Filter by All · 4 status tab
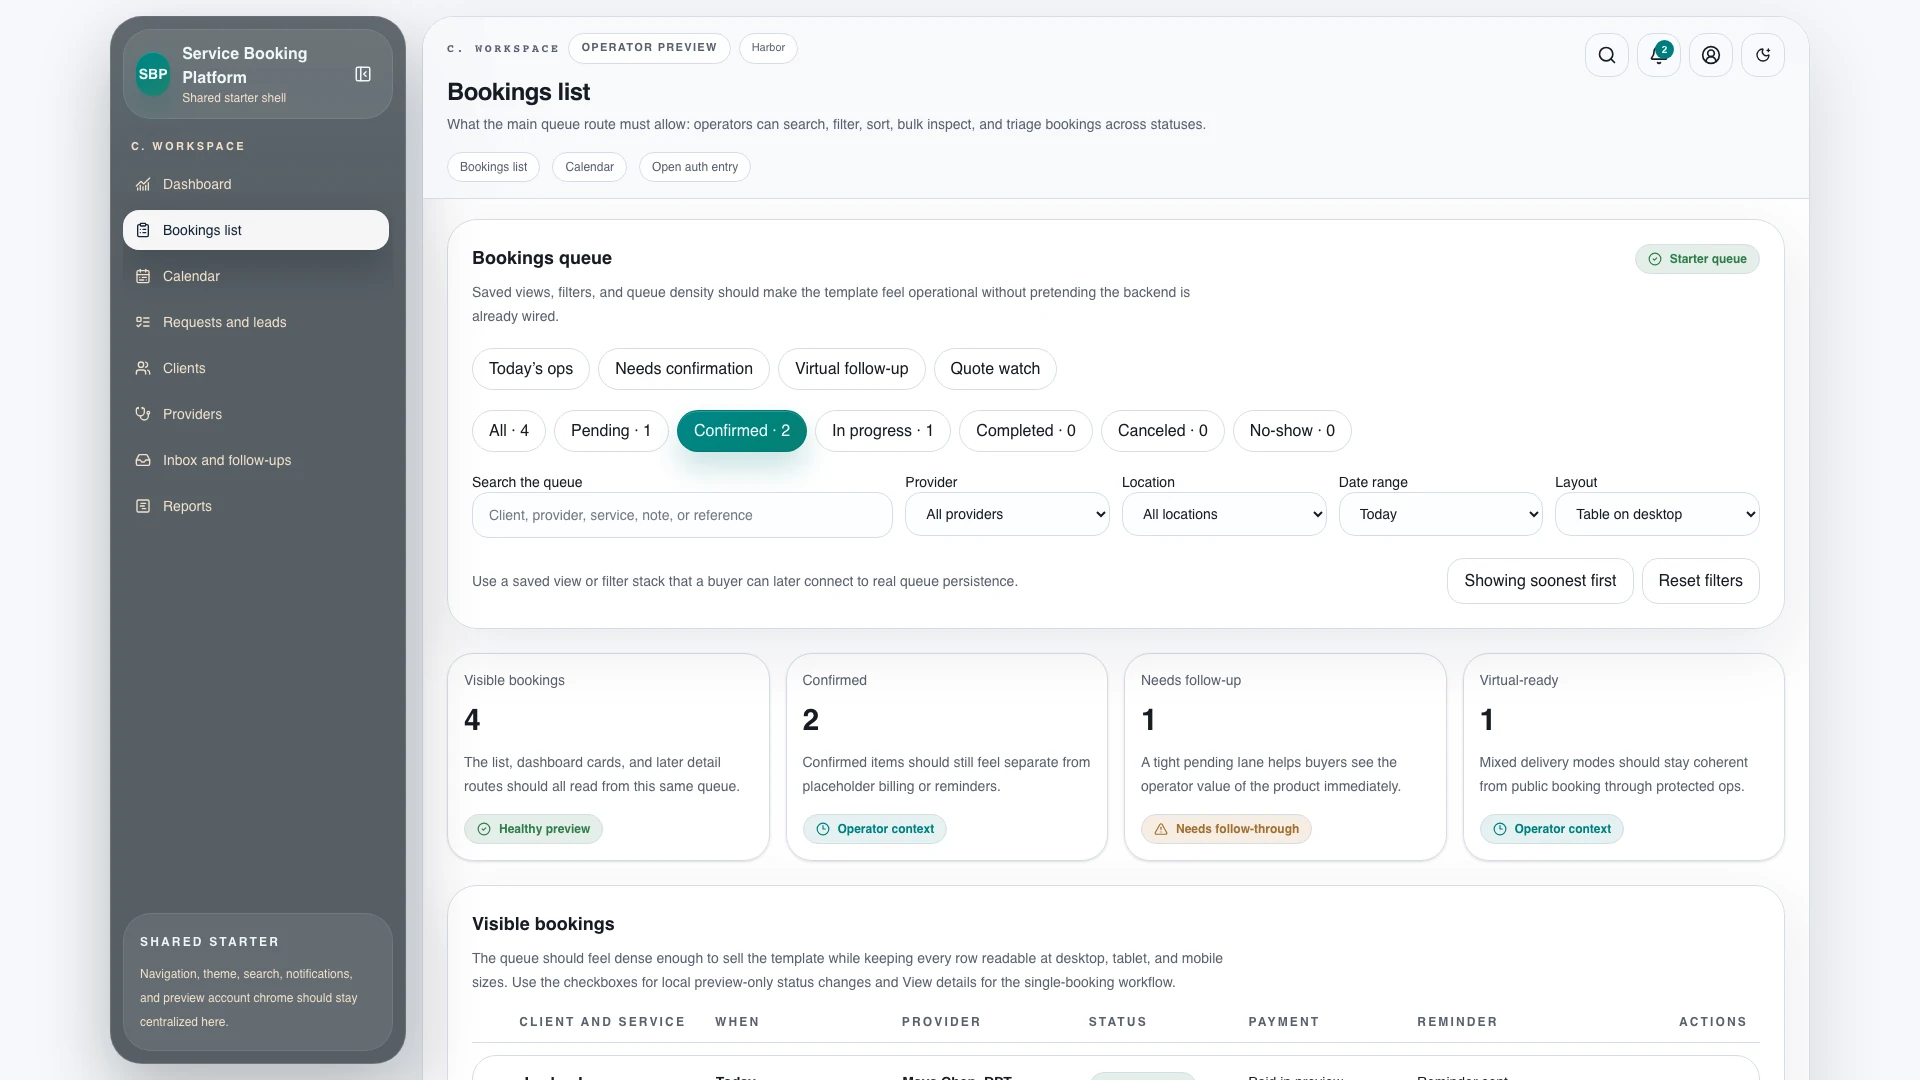This screenshot has height=1080, width=1920. (x=509, y=431)
